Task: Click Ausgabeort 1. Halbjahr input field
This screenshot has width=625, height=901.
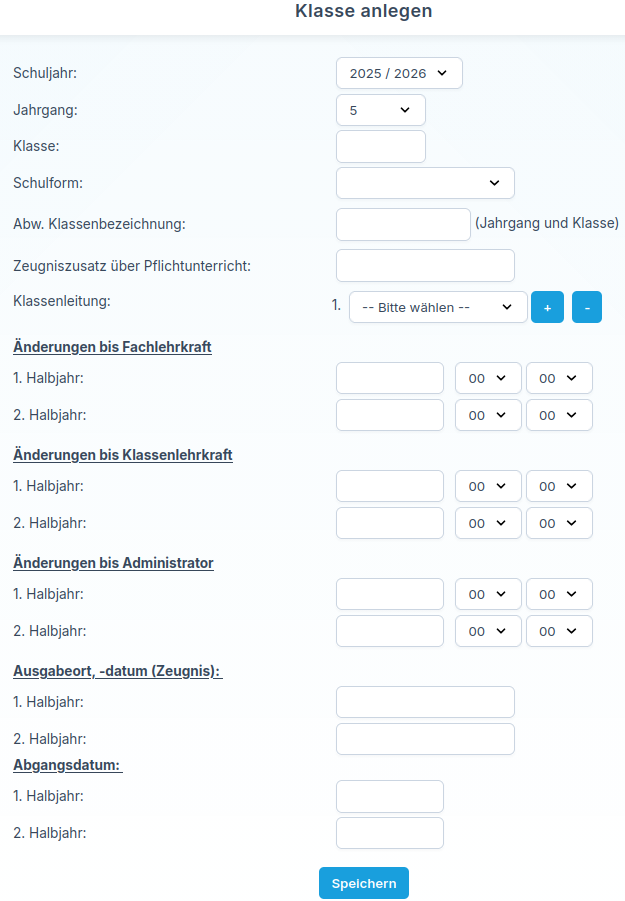Action: [425, 702]
